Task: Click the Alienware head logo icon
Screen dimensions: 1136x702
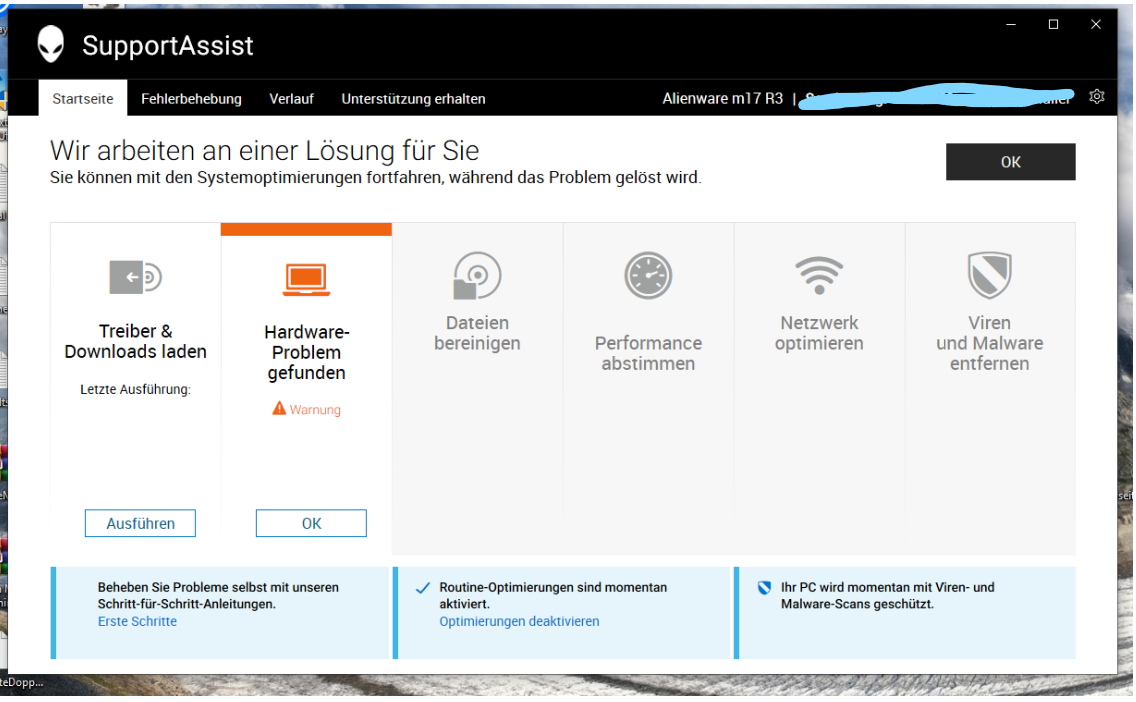Action: tap(51, 44)
